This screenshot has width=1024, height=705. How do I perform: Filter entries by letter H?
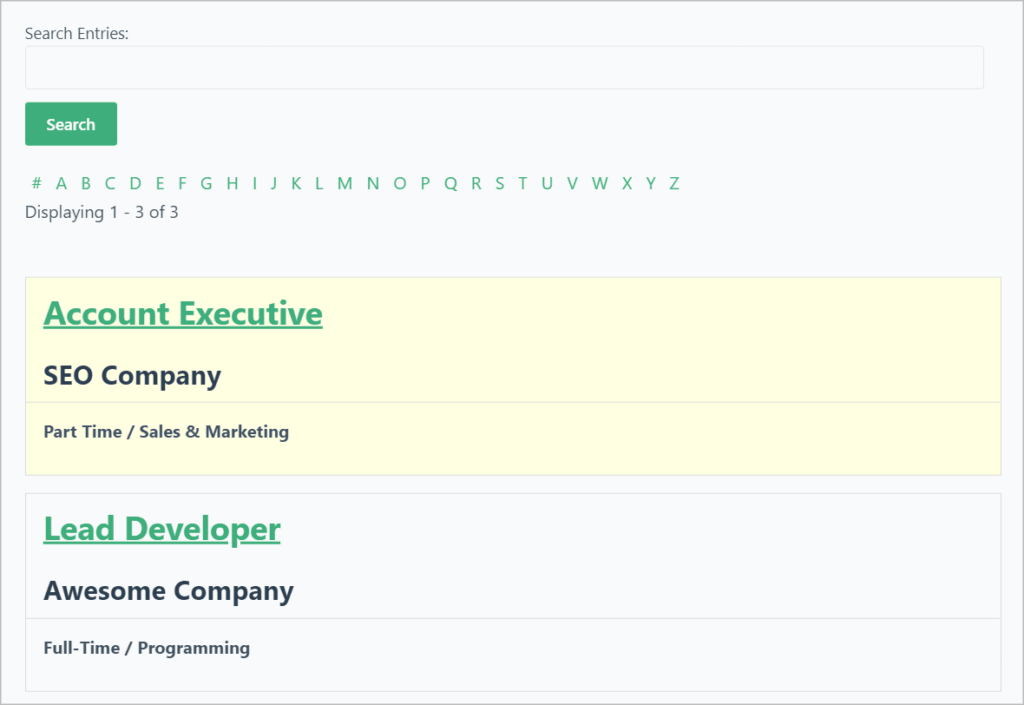(232, 183)
